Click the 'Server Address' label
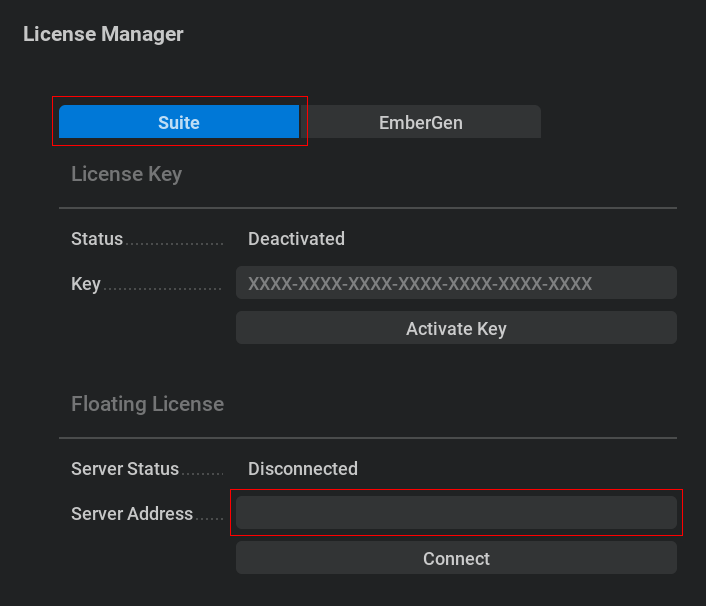This screenshot has width=706, height=606. [132, 514]
